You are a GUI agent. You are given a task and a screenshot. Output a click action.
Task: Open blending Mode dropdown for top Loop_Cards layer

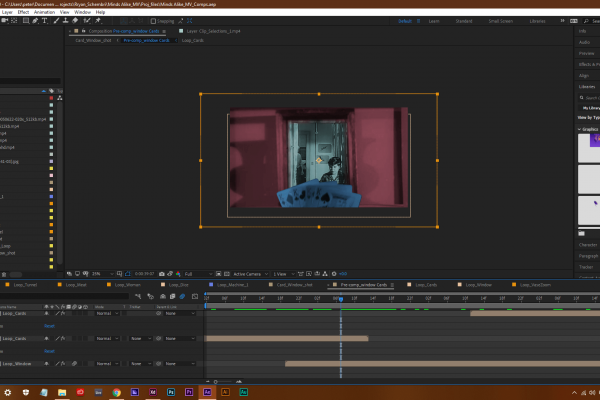[107, 313]
